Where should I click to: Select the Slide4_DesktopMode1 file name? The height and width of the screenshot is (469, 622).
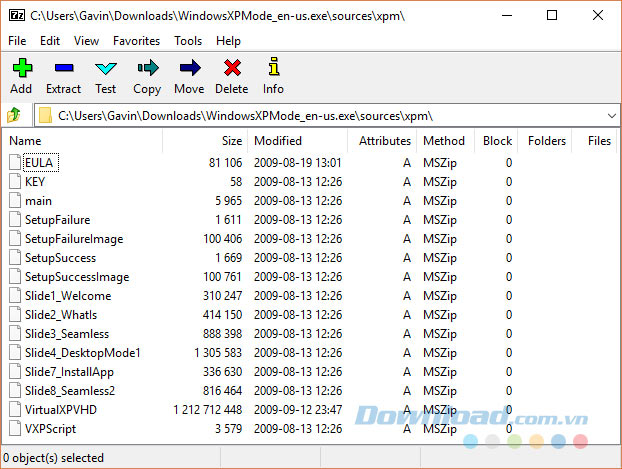tap(83, 353)
